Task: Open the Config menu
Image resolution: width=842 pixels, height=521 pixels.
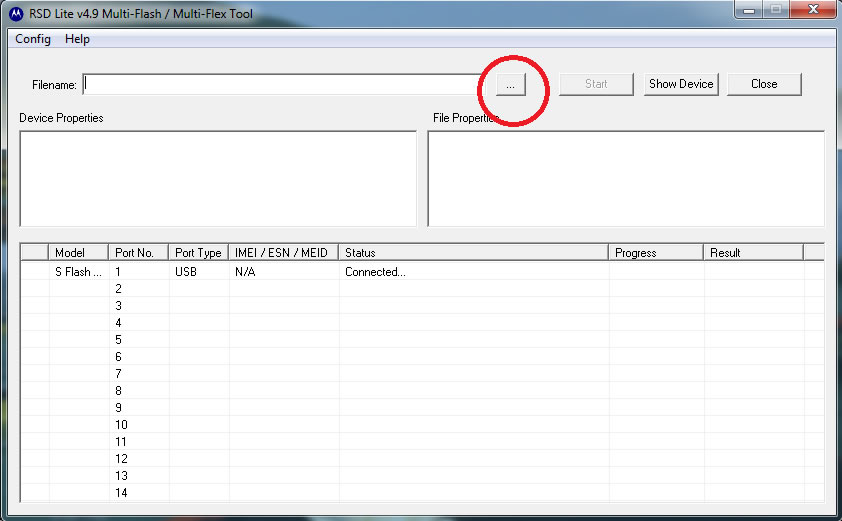Action: point(33,39)
